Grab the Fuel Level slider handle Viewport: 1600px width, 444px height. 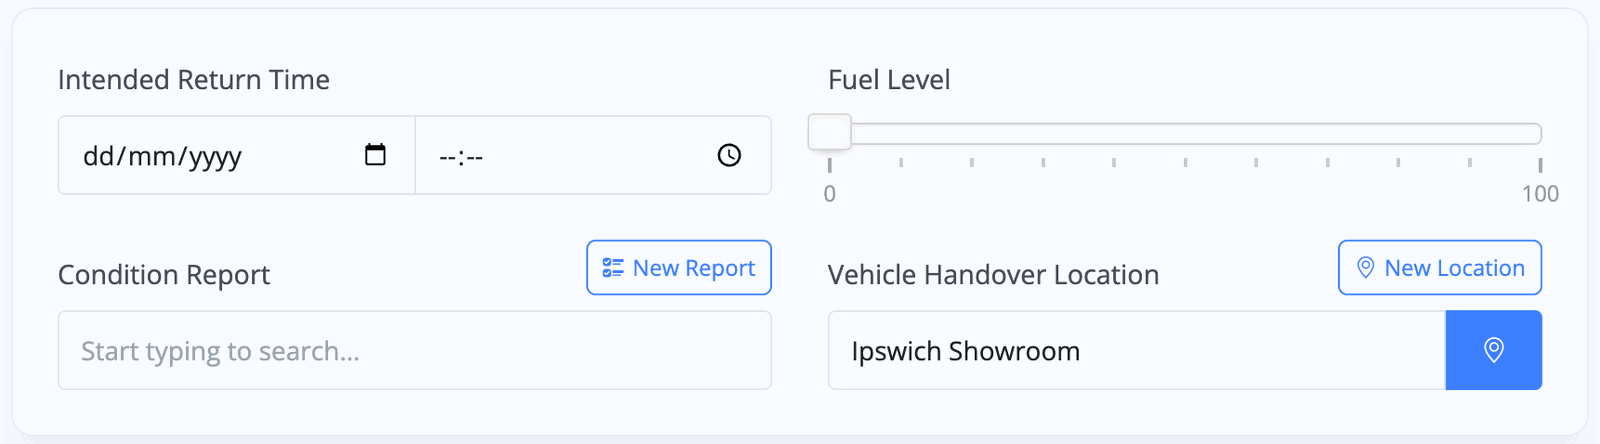click(x=830, y=132)
